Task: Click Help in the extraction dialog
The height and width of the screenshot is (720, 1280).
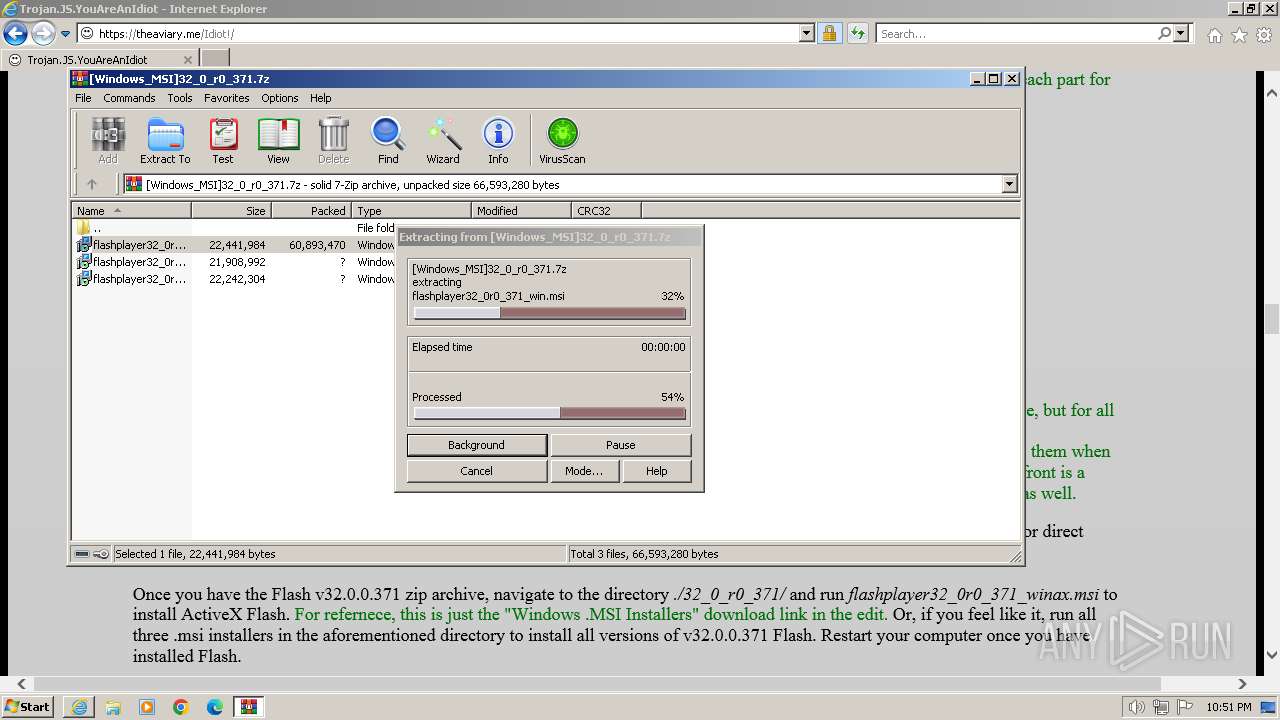Action: pos(656,471)
